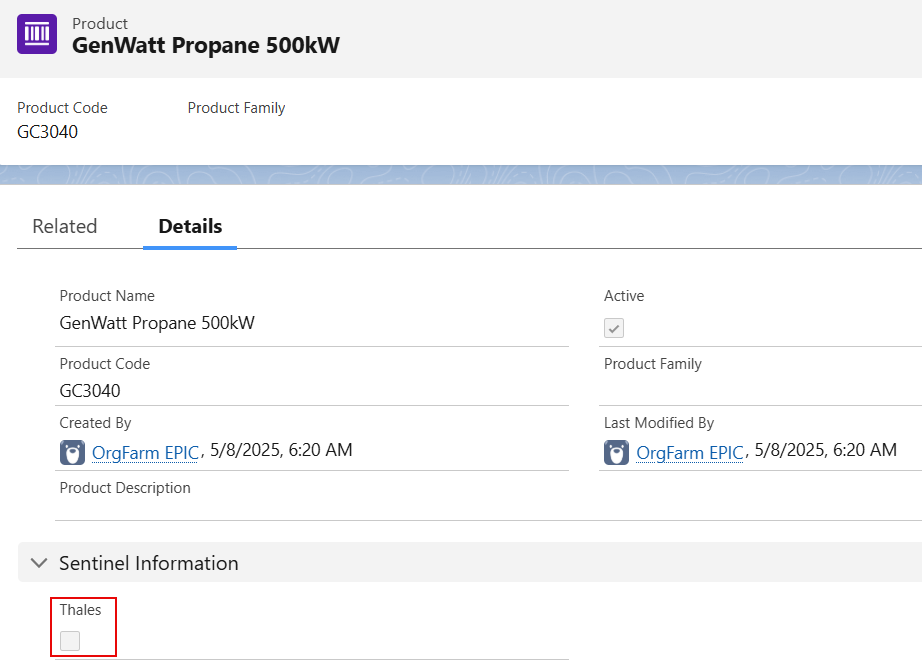Switch to the Related tab
The width and height of the screenshot is (922, 666).
pyautogui.click(x=65, y=226)
